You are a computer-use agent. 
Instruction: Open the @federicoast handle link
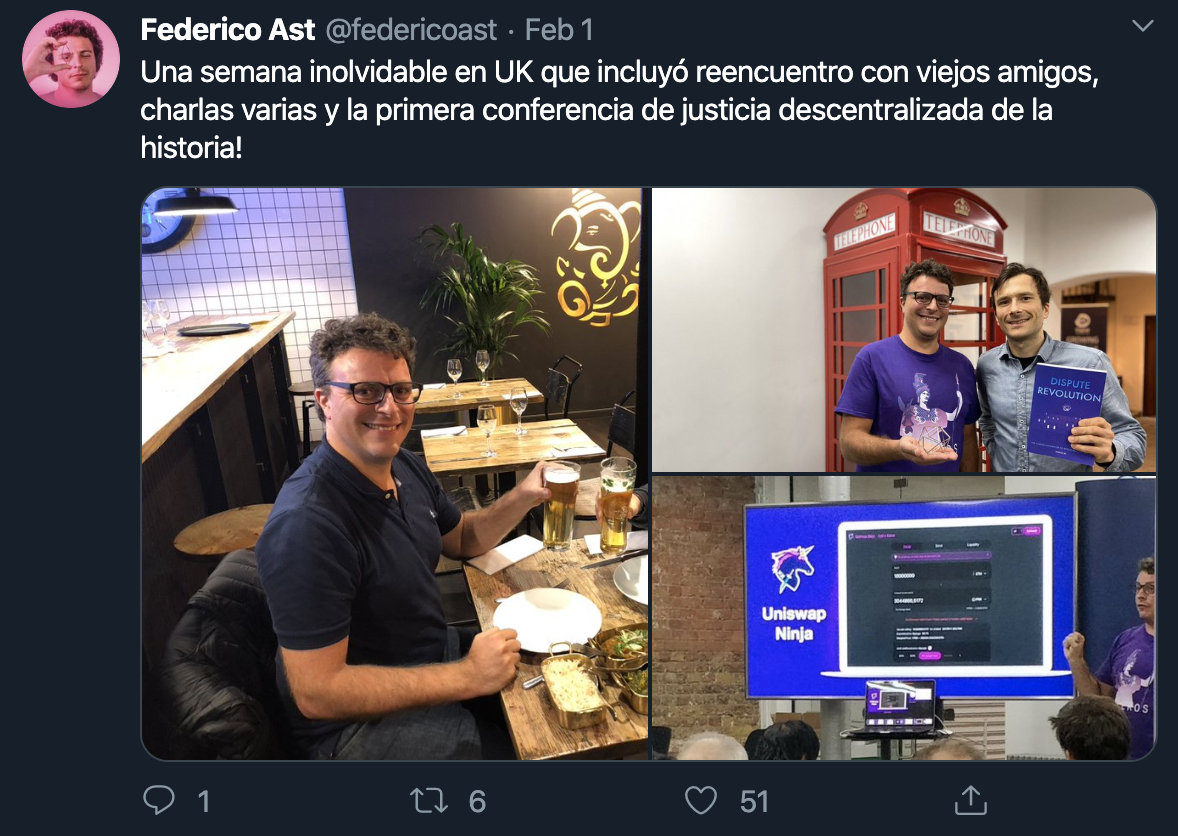(411, 30)
